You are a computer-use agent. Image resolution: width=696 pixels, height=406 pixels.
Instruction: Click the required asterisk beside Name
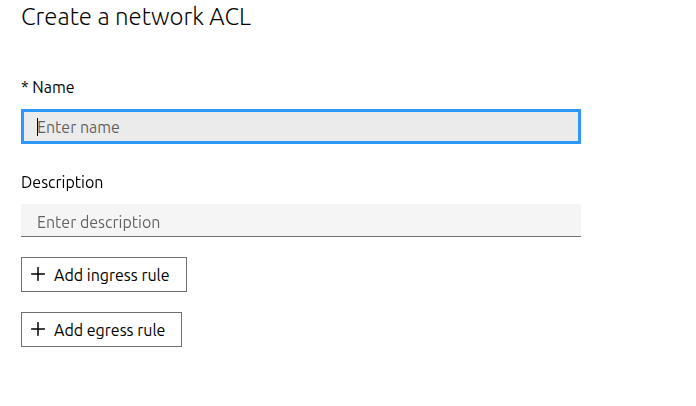(25, 88)
